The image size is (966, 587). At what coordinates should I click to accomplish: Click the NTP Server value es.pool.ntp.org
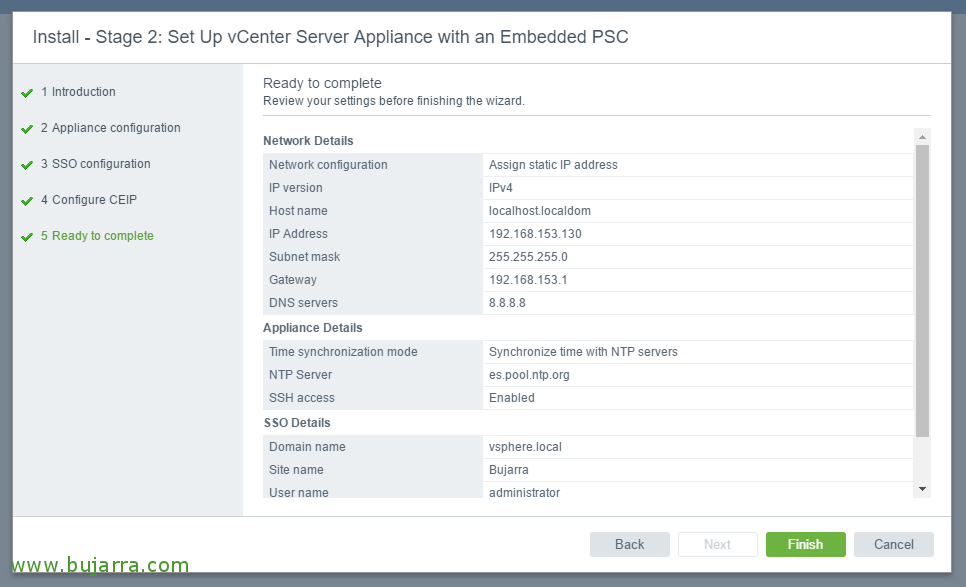click(x=529, y=375)
